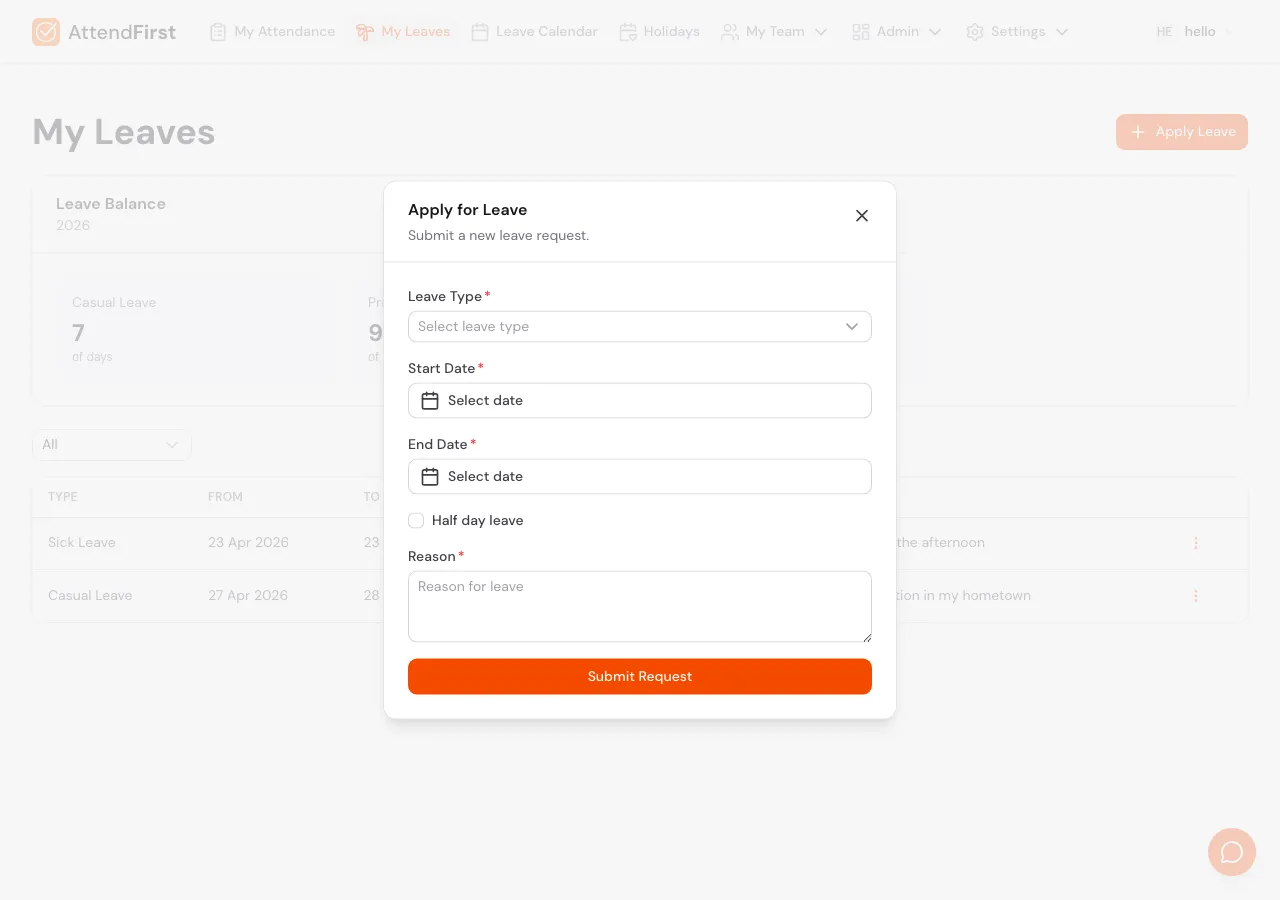Click inside the Reason for leave field
The height and width of the screenshot is (900, 1280).
pos(640,606)
